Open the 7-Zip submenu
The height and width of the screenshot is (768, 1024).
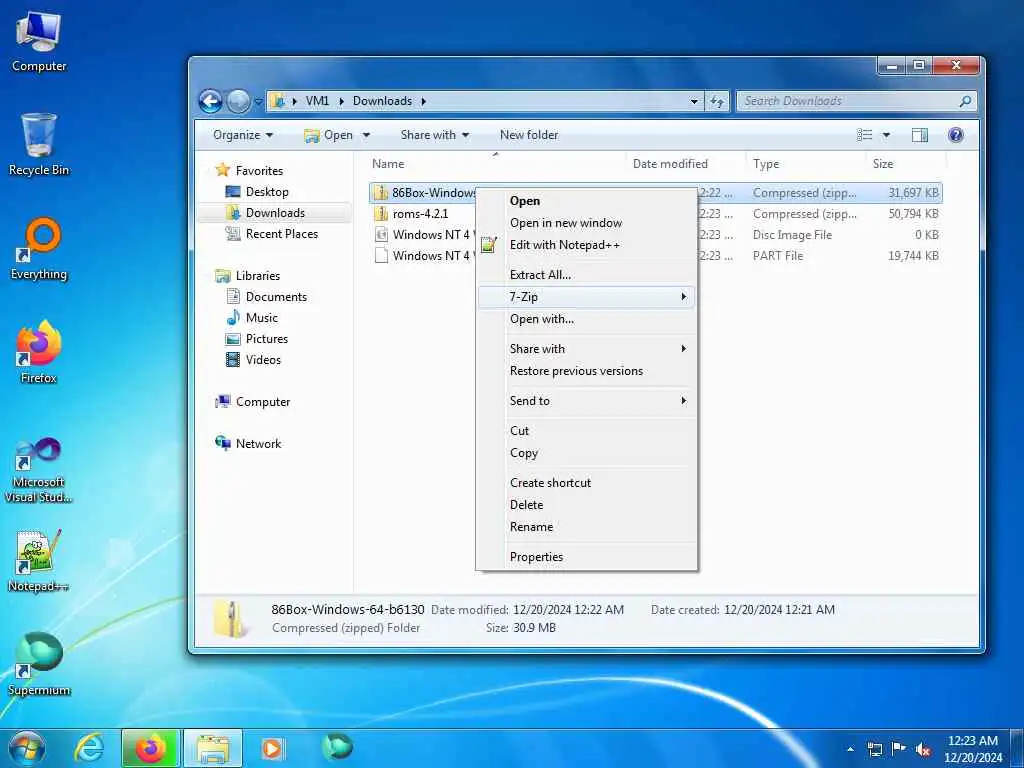point(586,297)
